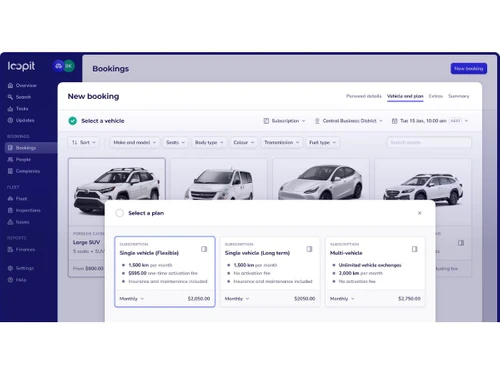This screenshot has height=375, width=500.
Task: Select the Single vehicle (Long term) plan card
Action: [270, 271]
